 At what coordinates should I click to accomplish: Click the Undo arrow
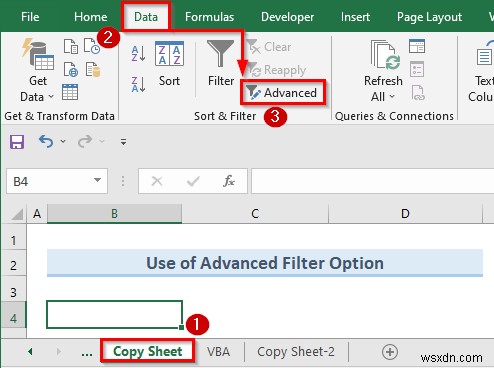pyautogui.click(x=46, y=142)
